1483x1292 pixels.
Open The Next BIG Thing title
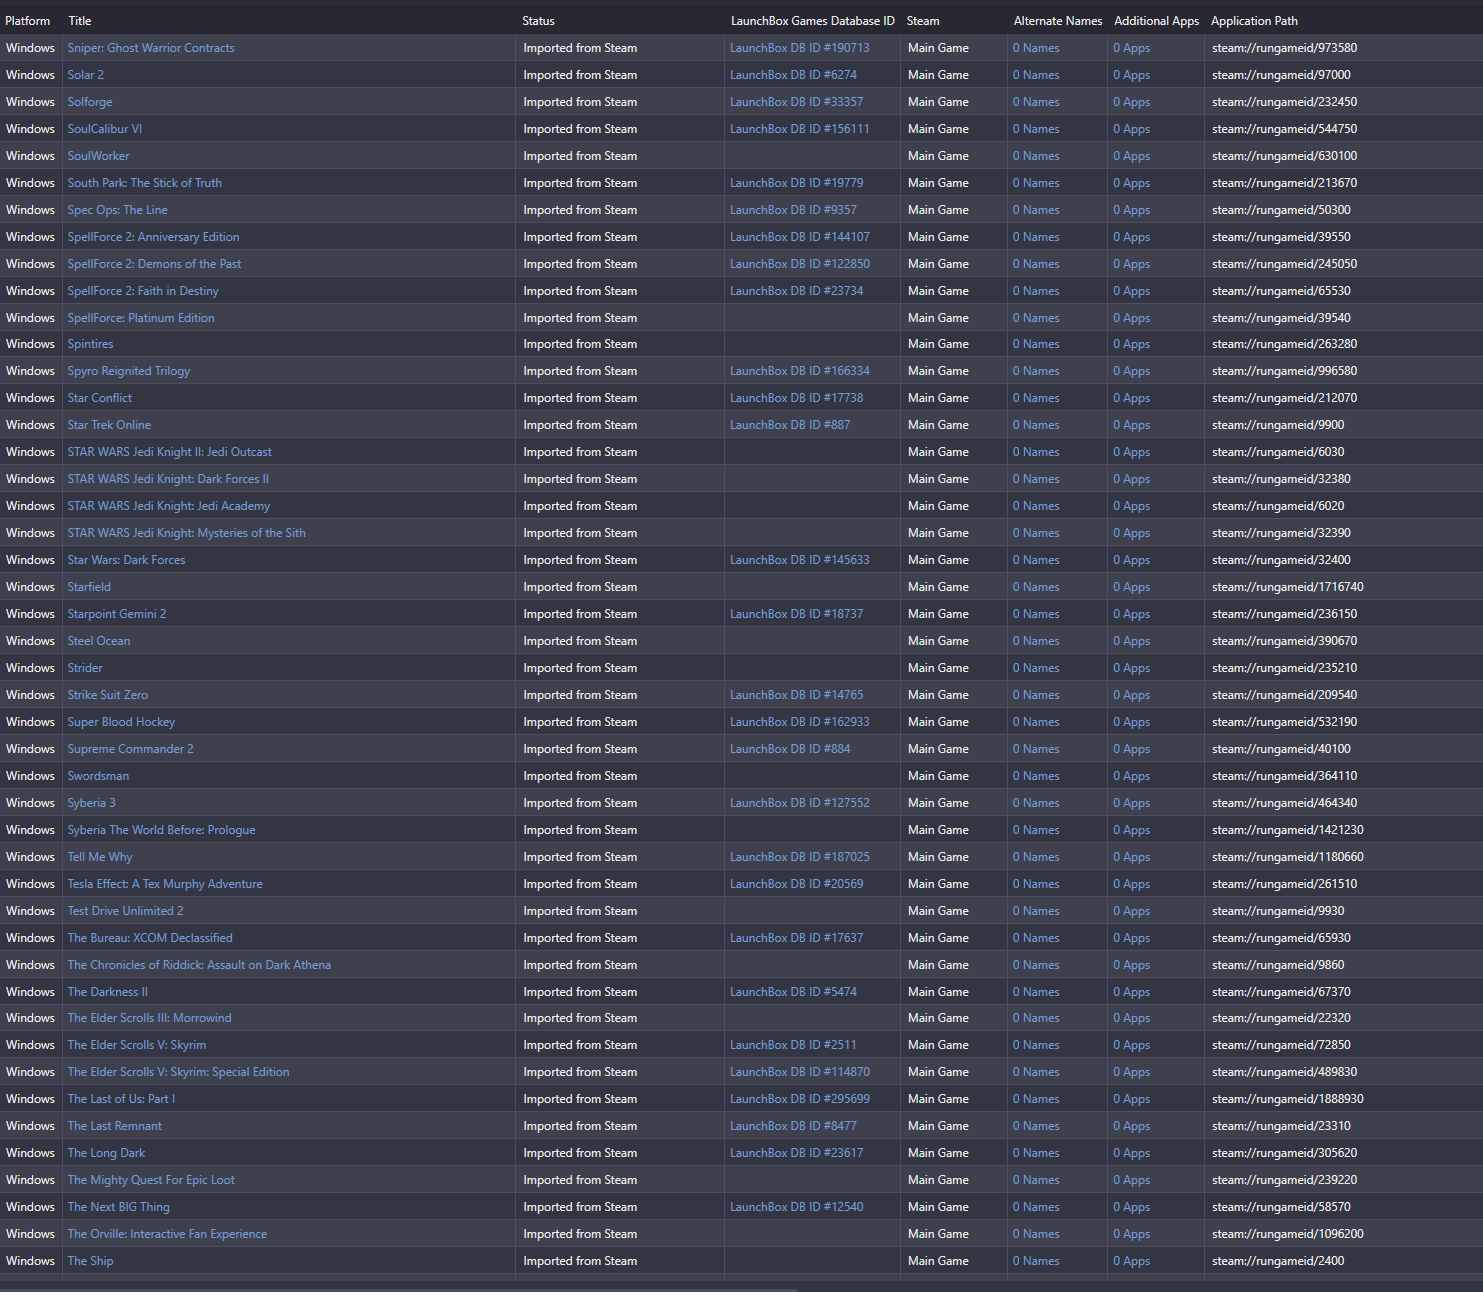(119, 1207)
